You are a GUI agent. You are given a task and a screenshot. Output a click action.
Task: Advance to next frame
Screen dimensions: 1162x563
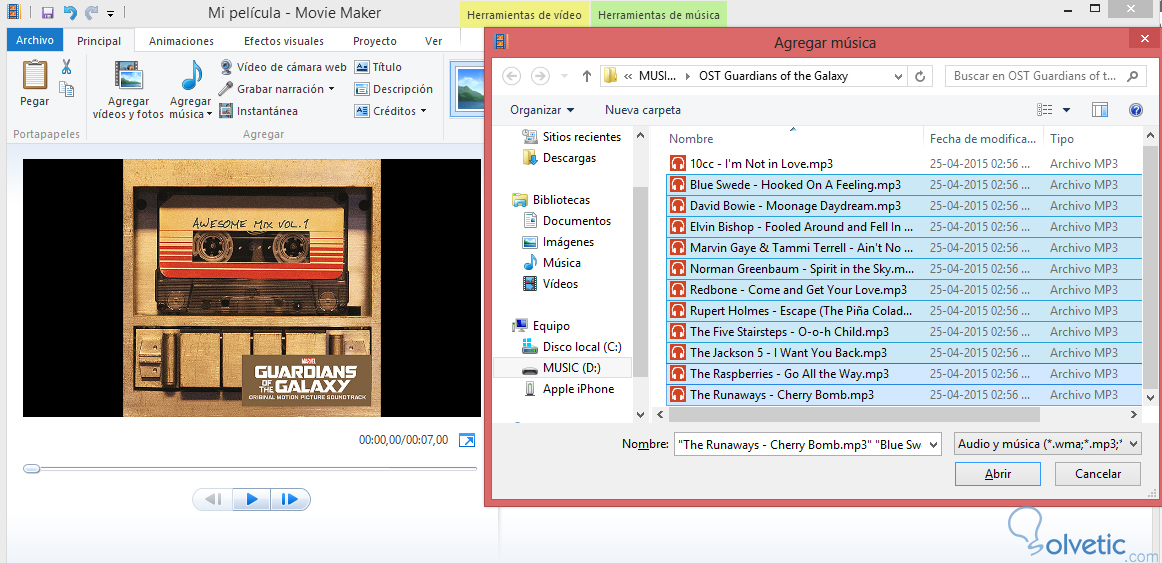click(x=290, y=499)
